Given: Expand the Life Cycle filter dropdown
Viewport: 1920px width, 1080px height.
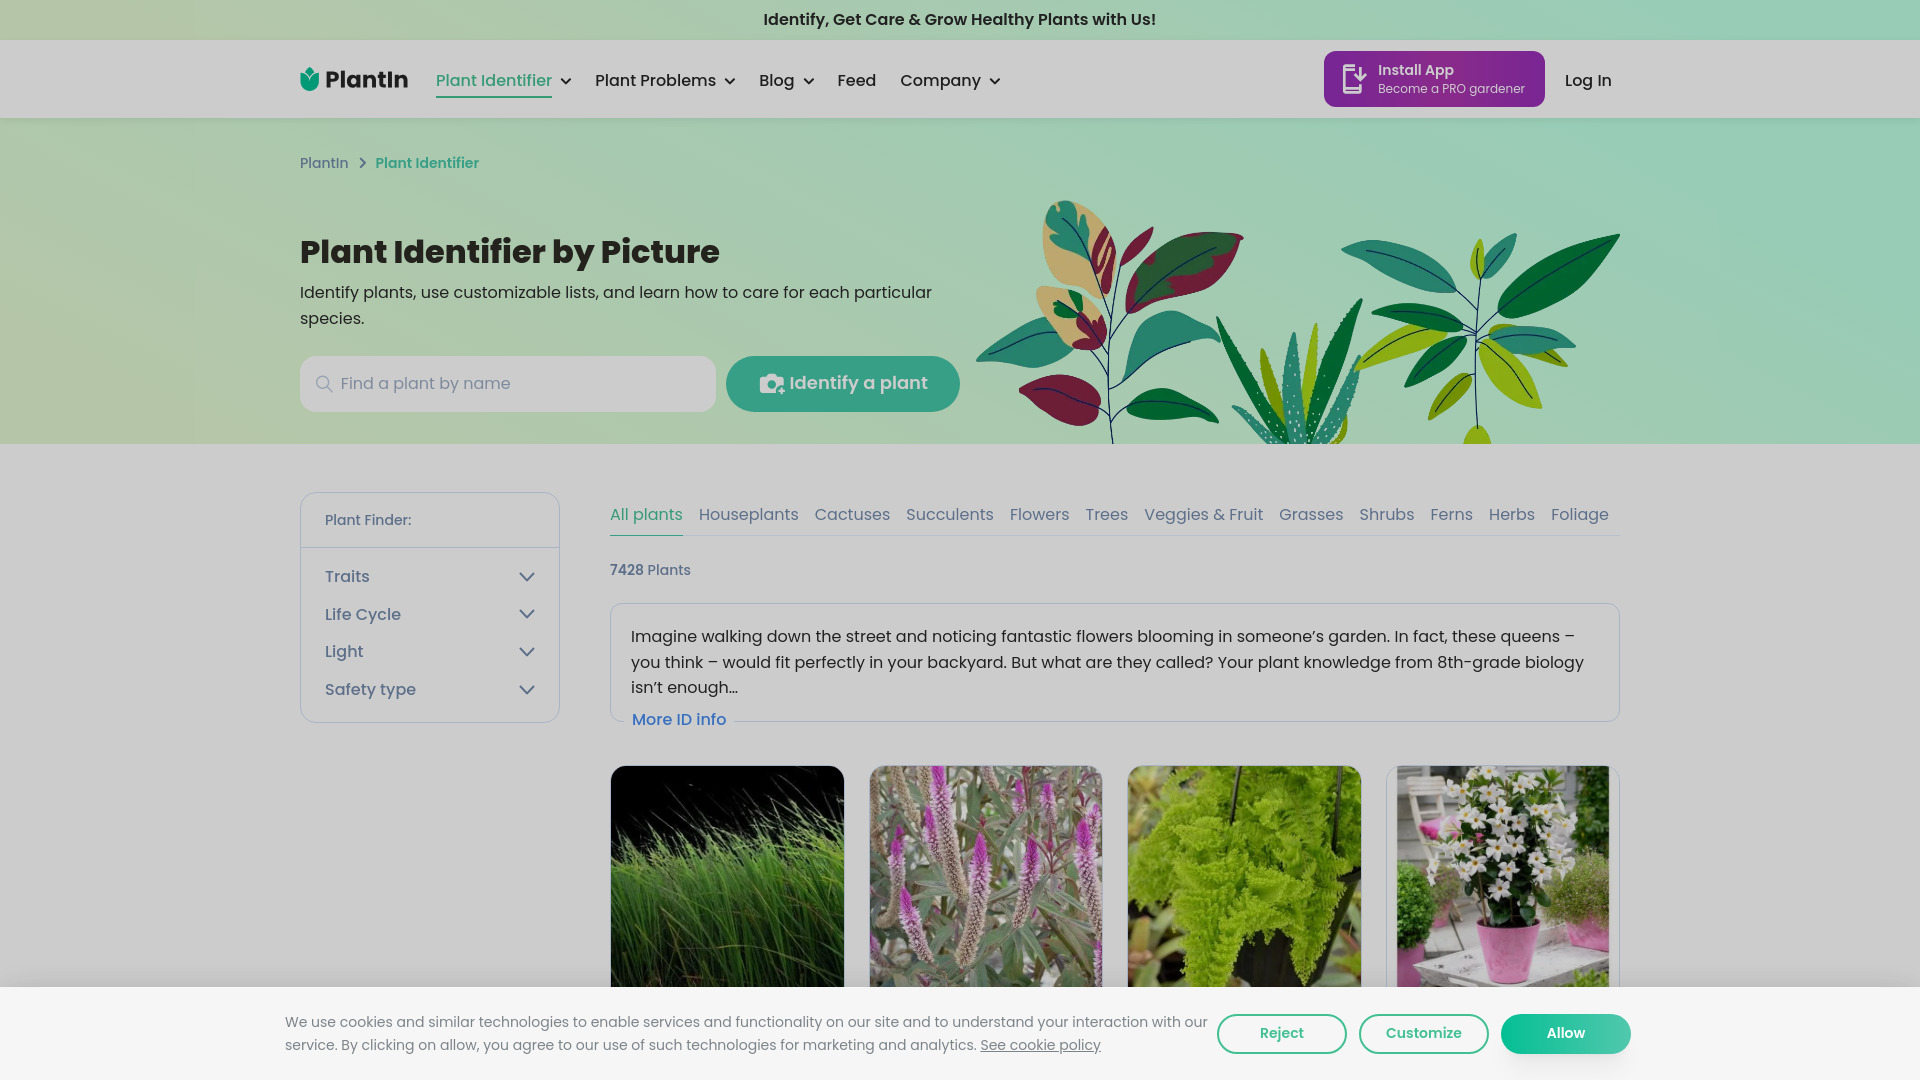Looking at the screenshot, I should 430,613.
